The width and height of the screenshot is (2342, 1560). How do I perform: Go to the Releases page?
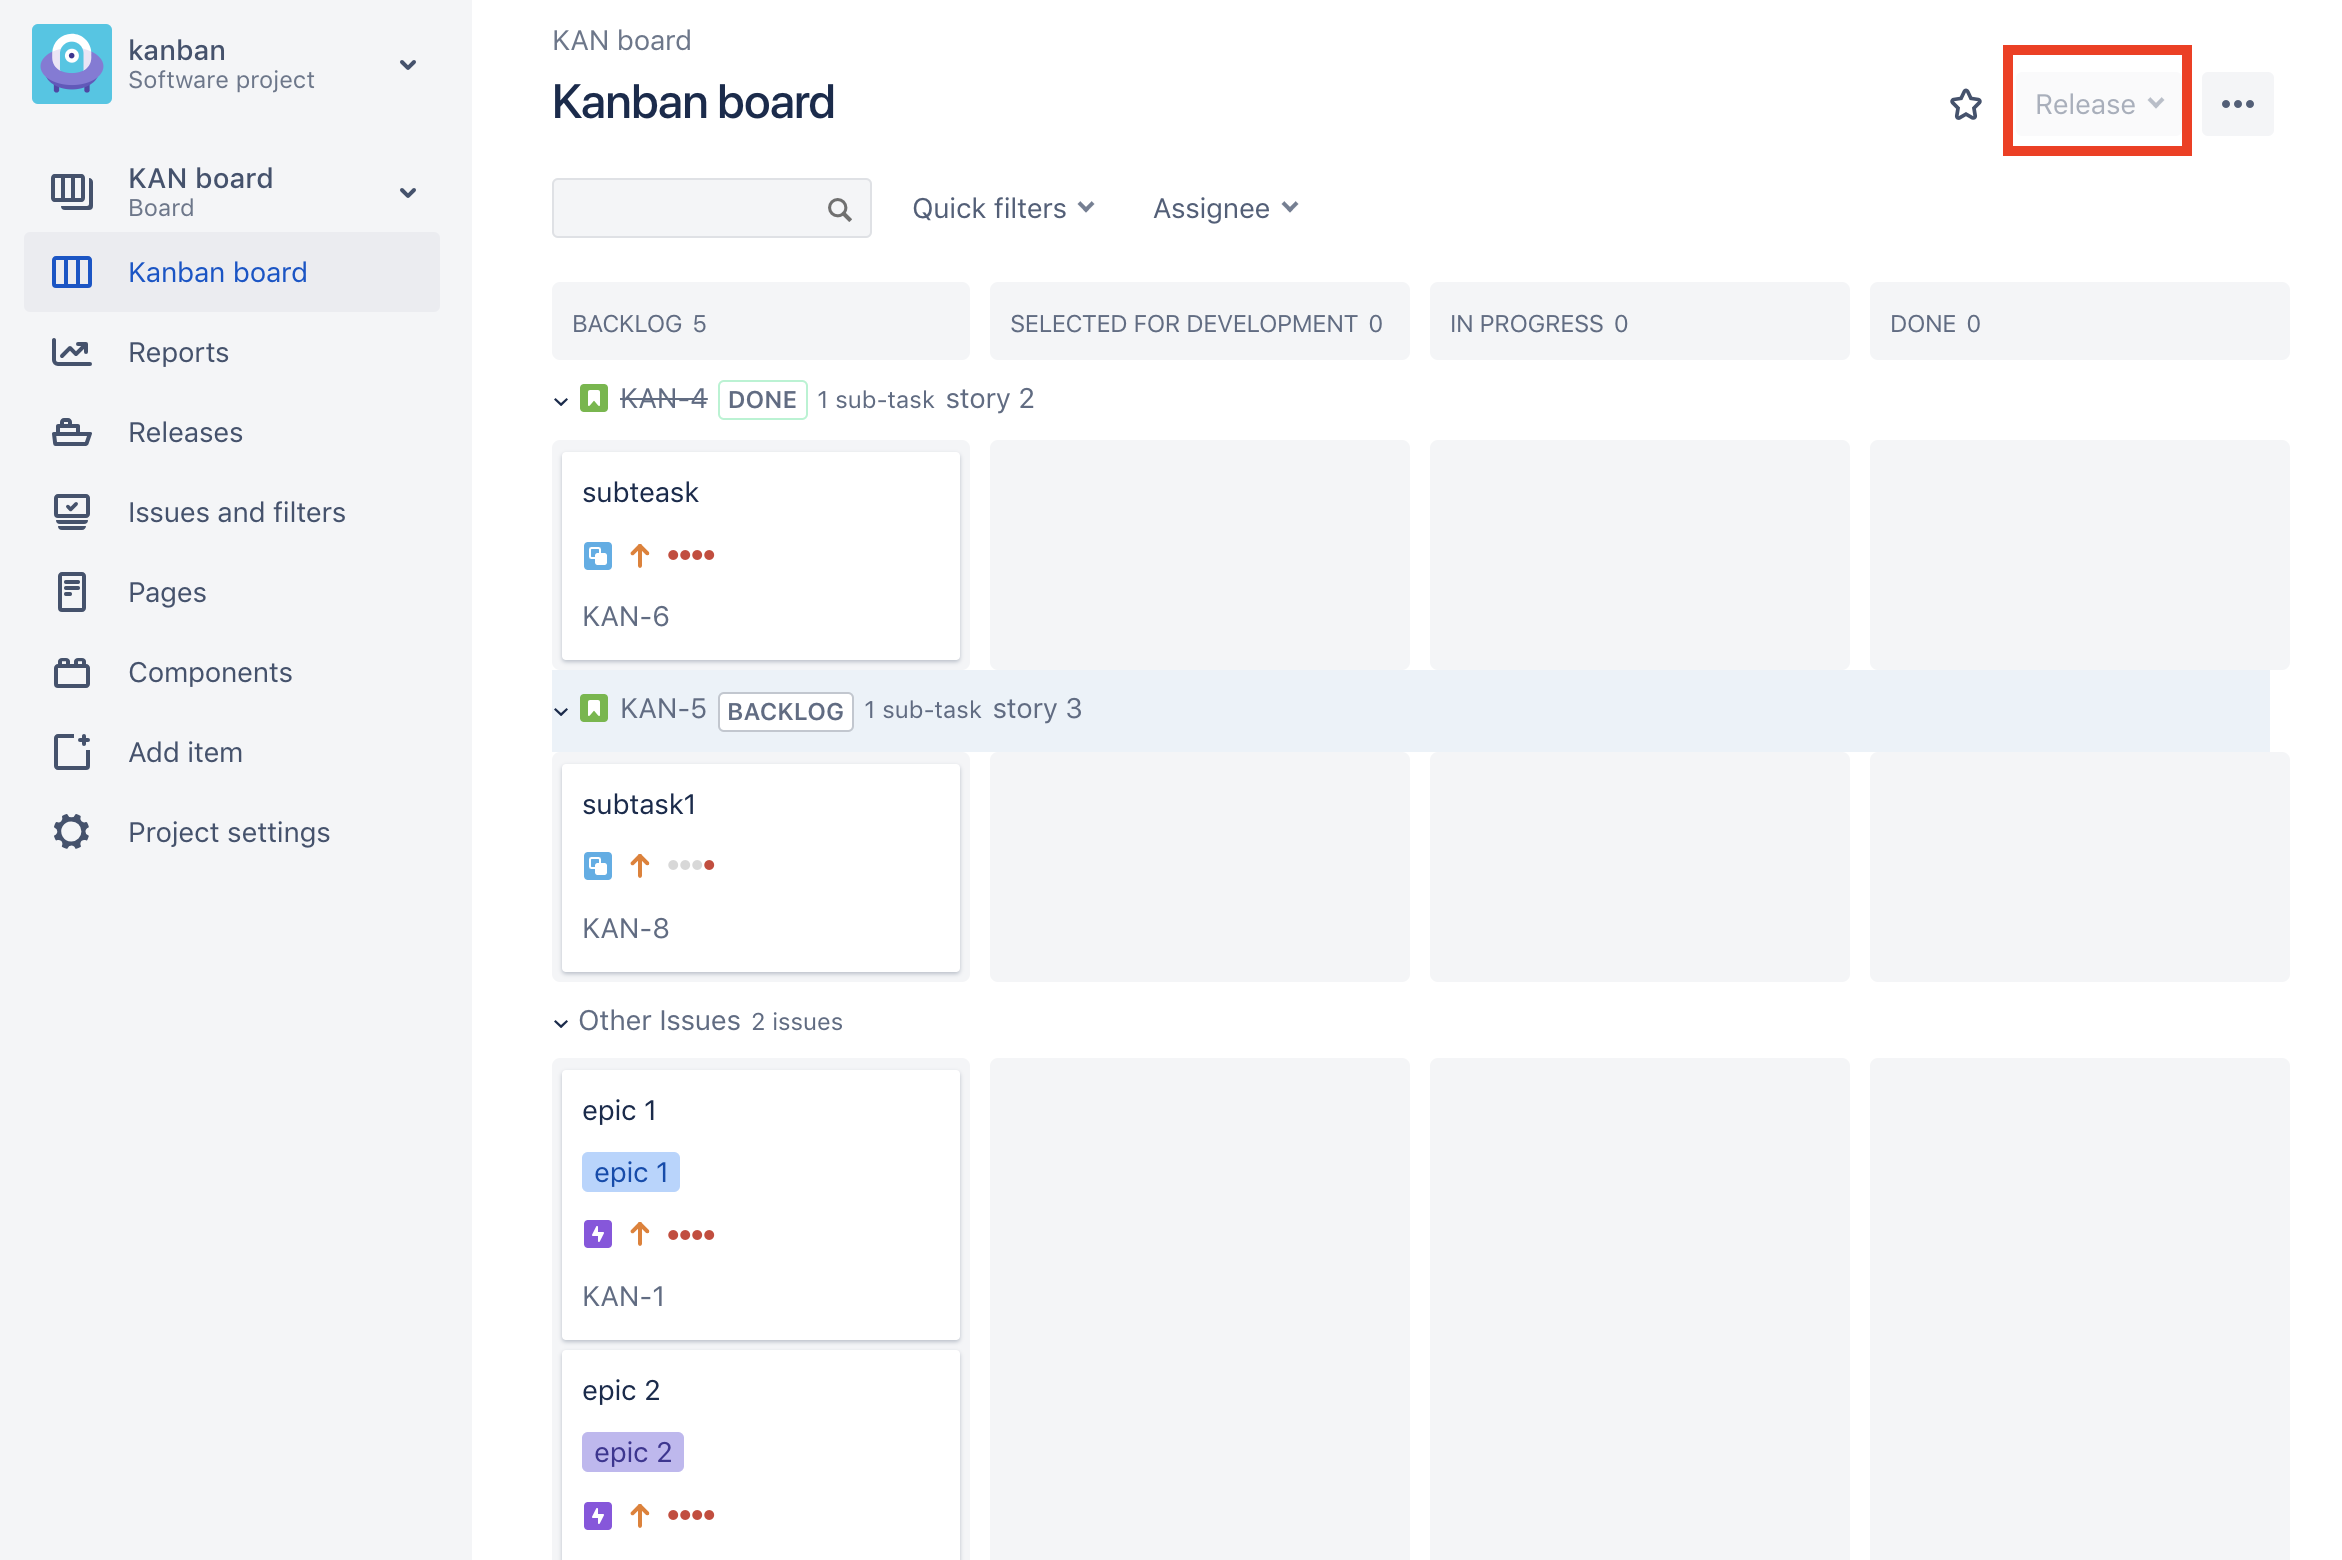click(185, 432)
